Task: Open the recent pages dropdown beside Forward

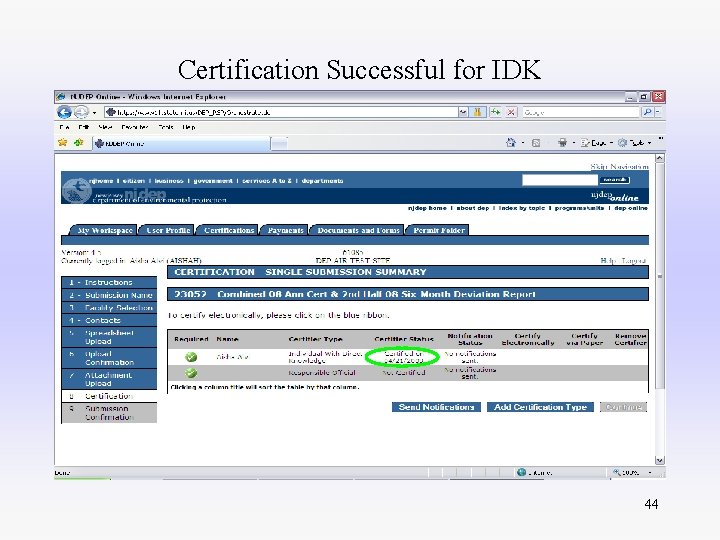Action: 94,112
